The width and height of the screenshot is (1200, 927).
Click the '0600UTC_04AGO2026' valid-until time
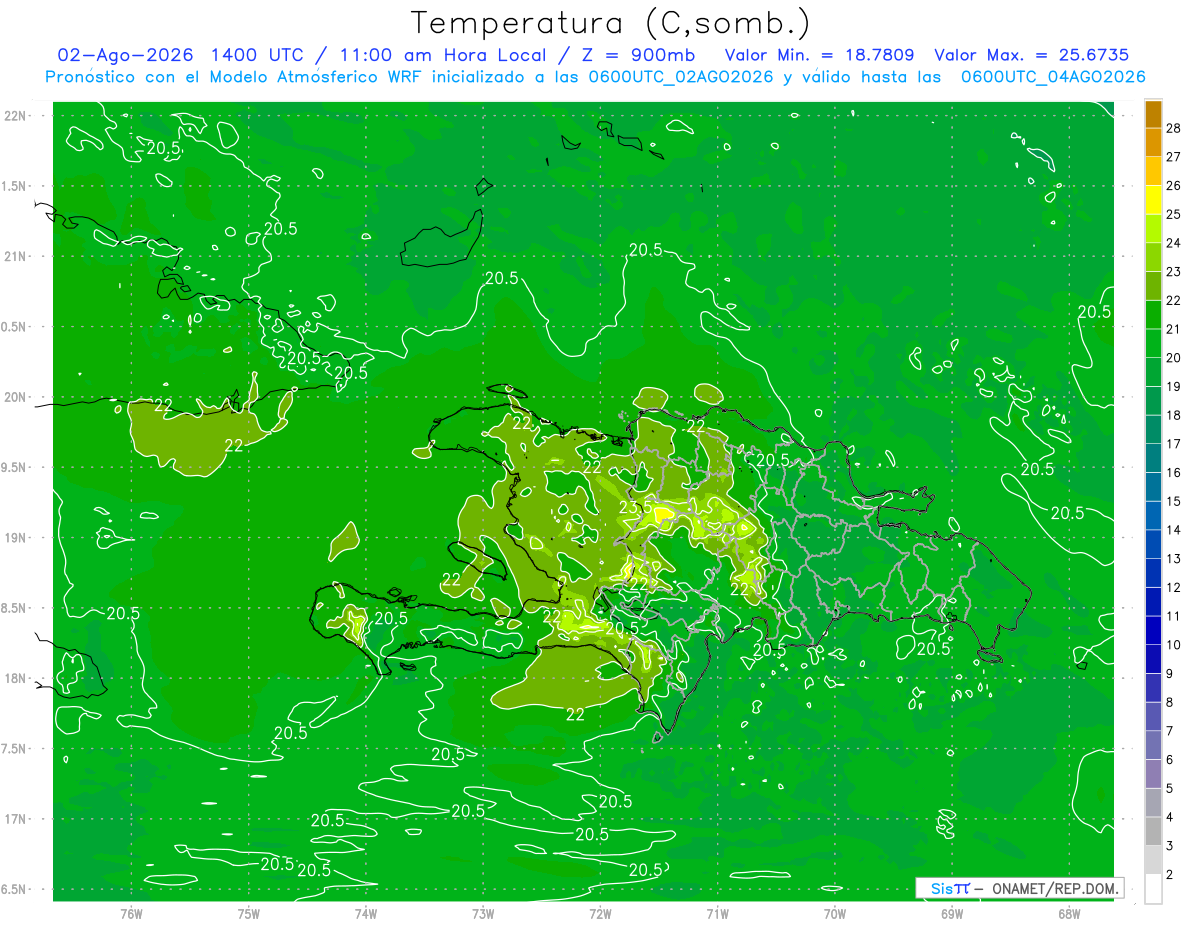click(x=1052, y=77)
